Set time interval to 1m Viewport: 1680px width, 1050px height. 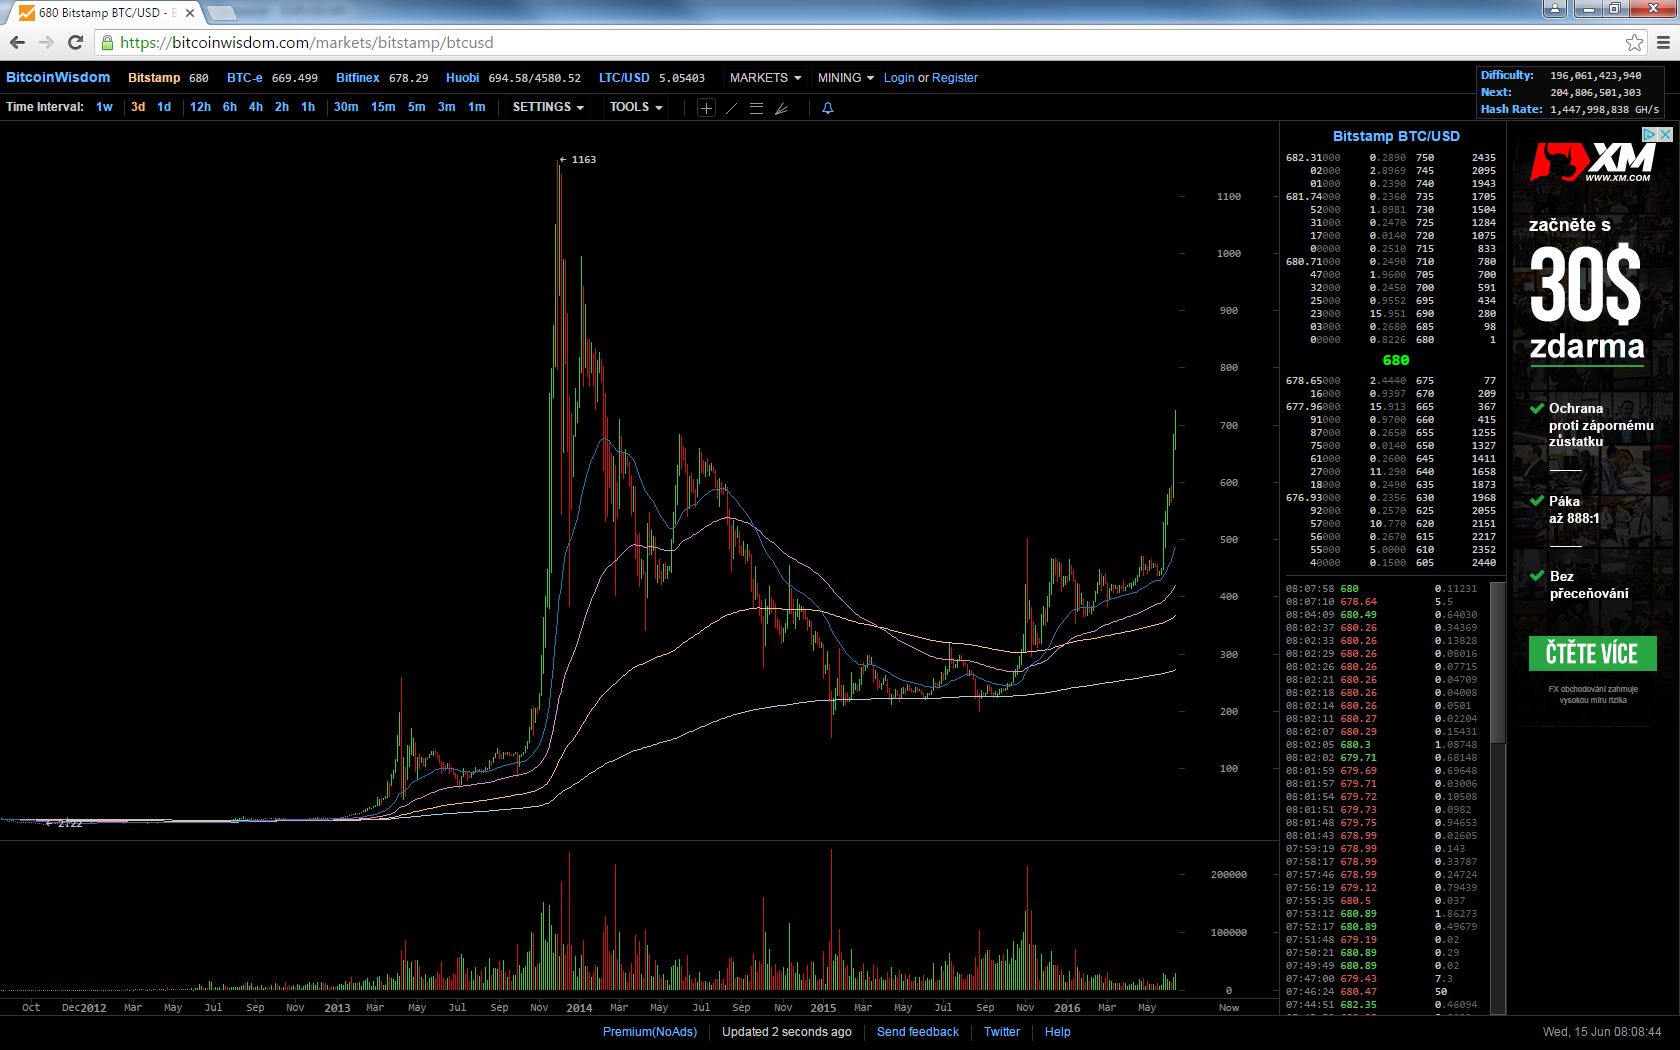(477, 107)
